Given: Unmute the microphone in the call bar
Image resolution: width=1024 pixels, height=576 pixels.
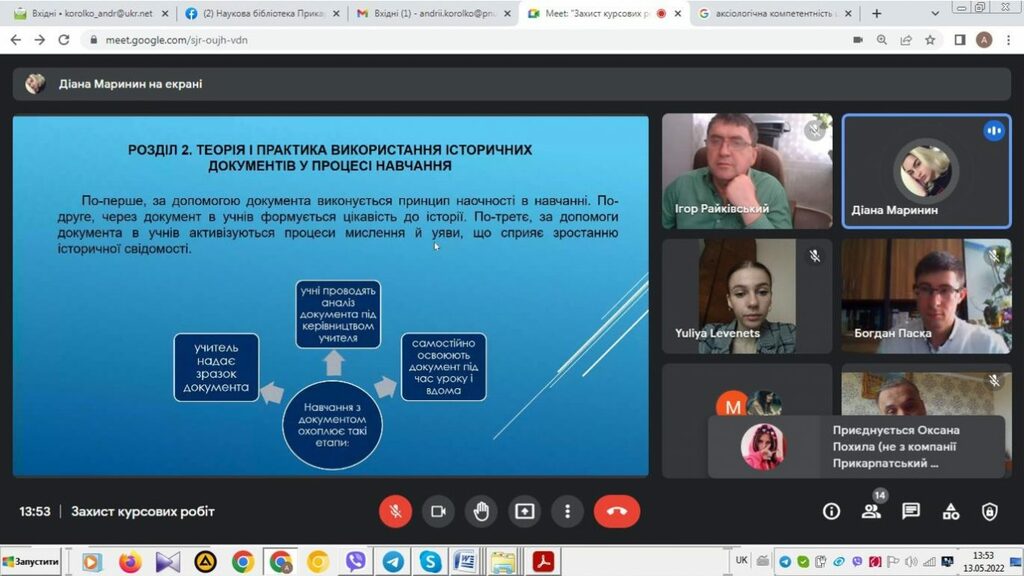Looking at the screenshot, I should click(395, 511).
